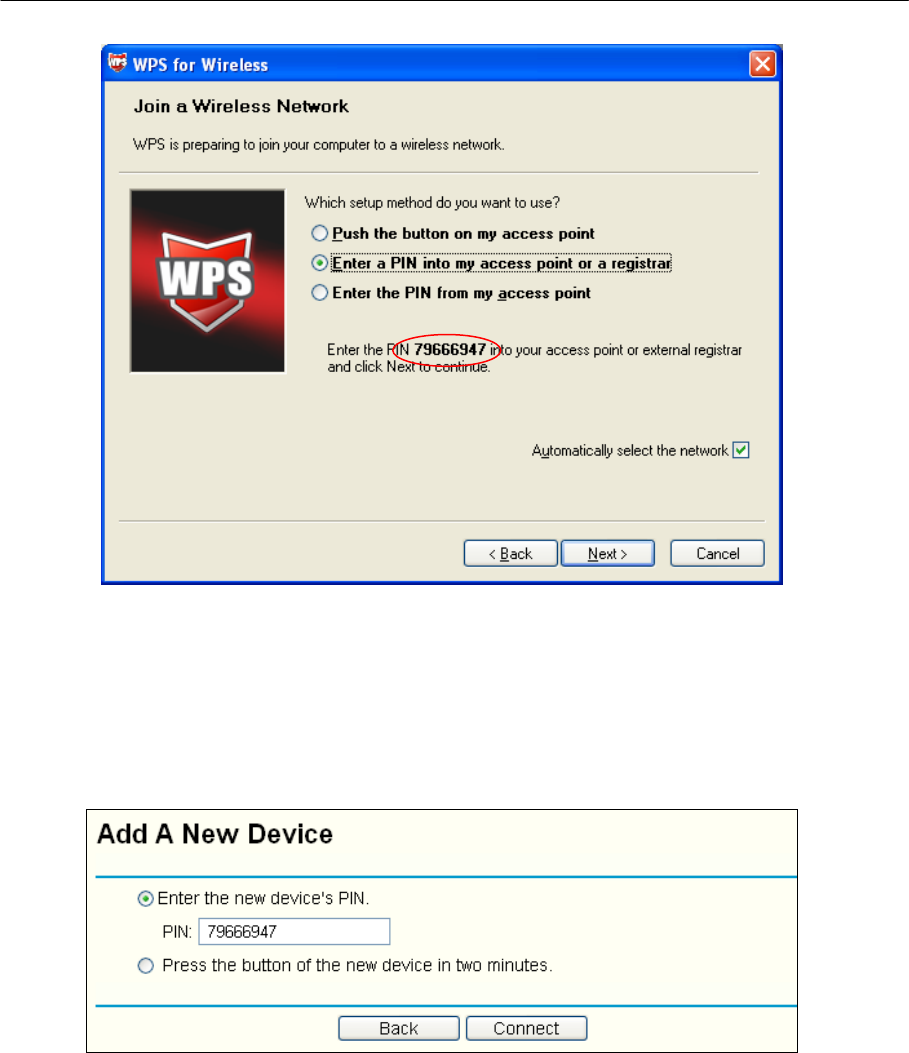Click the PIN input field containing 79666947
Screen dimensions: 909x1053
(x=294, y=931)
